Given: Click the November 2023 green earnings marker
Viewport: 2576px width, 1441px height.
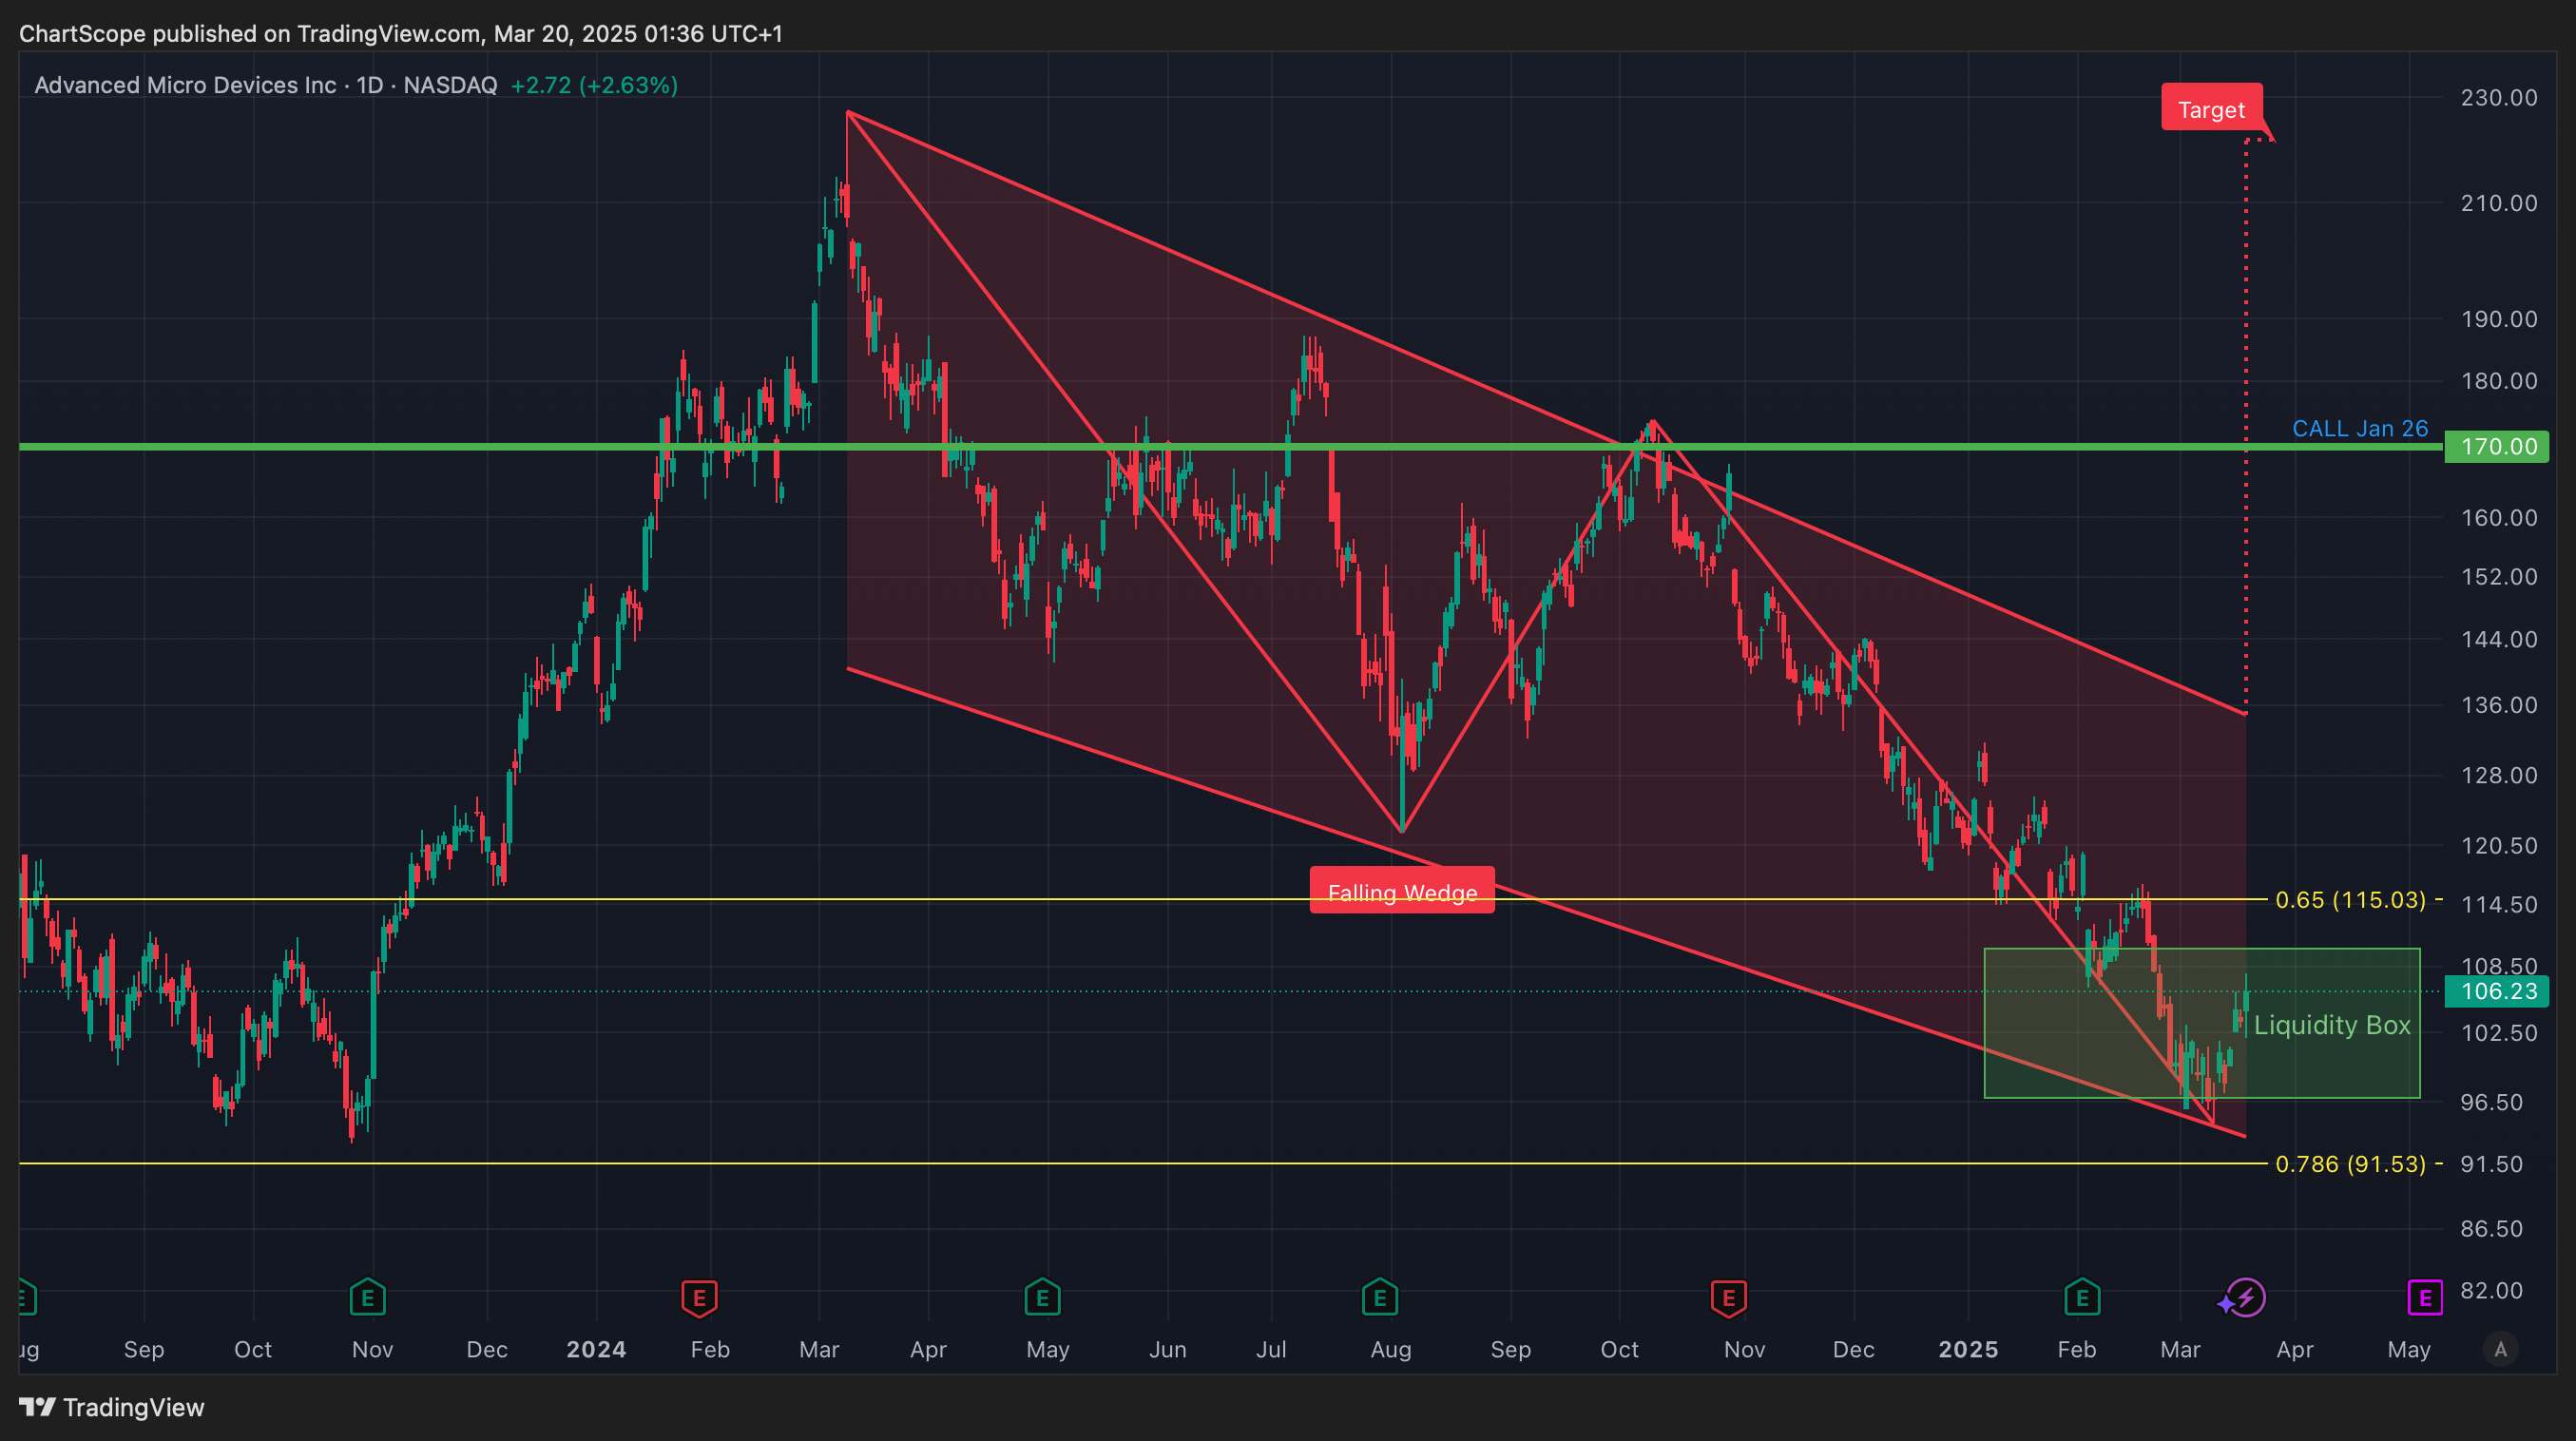Looking at the screenshot, I should point(367,1298).
